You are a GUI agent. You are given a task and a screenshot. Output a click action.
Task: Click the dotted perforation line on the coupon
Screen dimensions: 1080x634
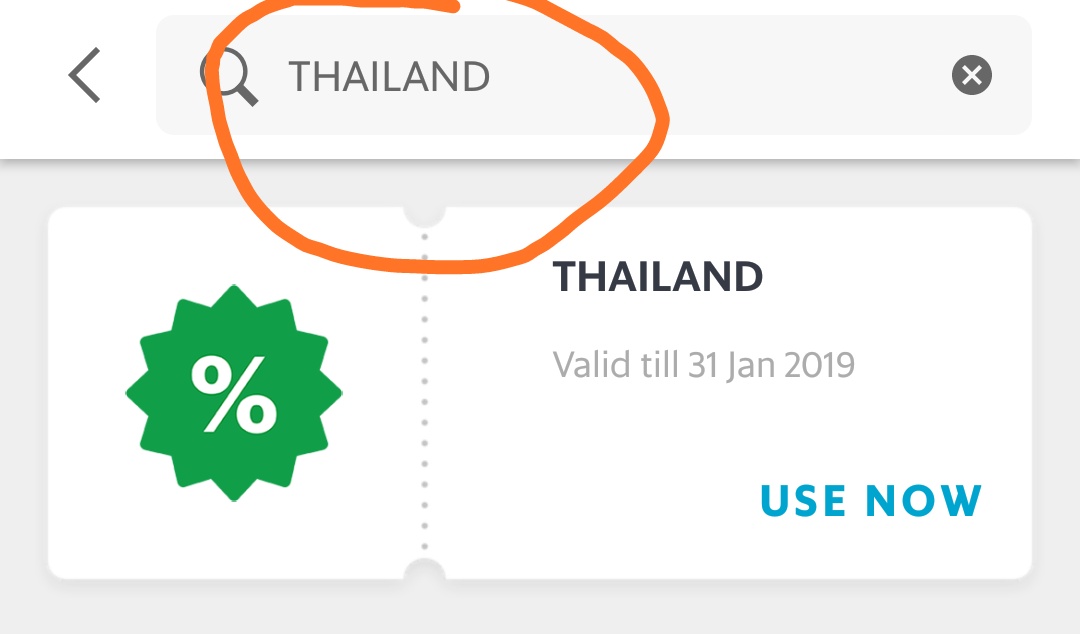pyautogui.click(x=424, y=400)
